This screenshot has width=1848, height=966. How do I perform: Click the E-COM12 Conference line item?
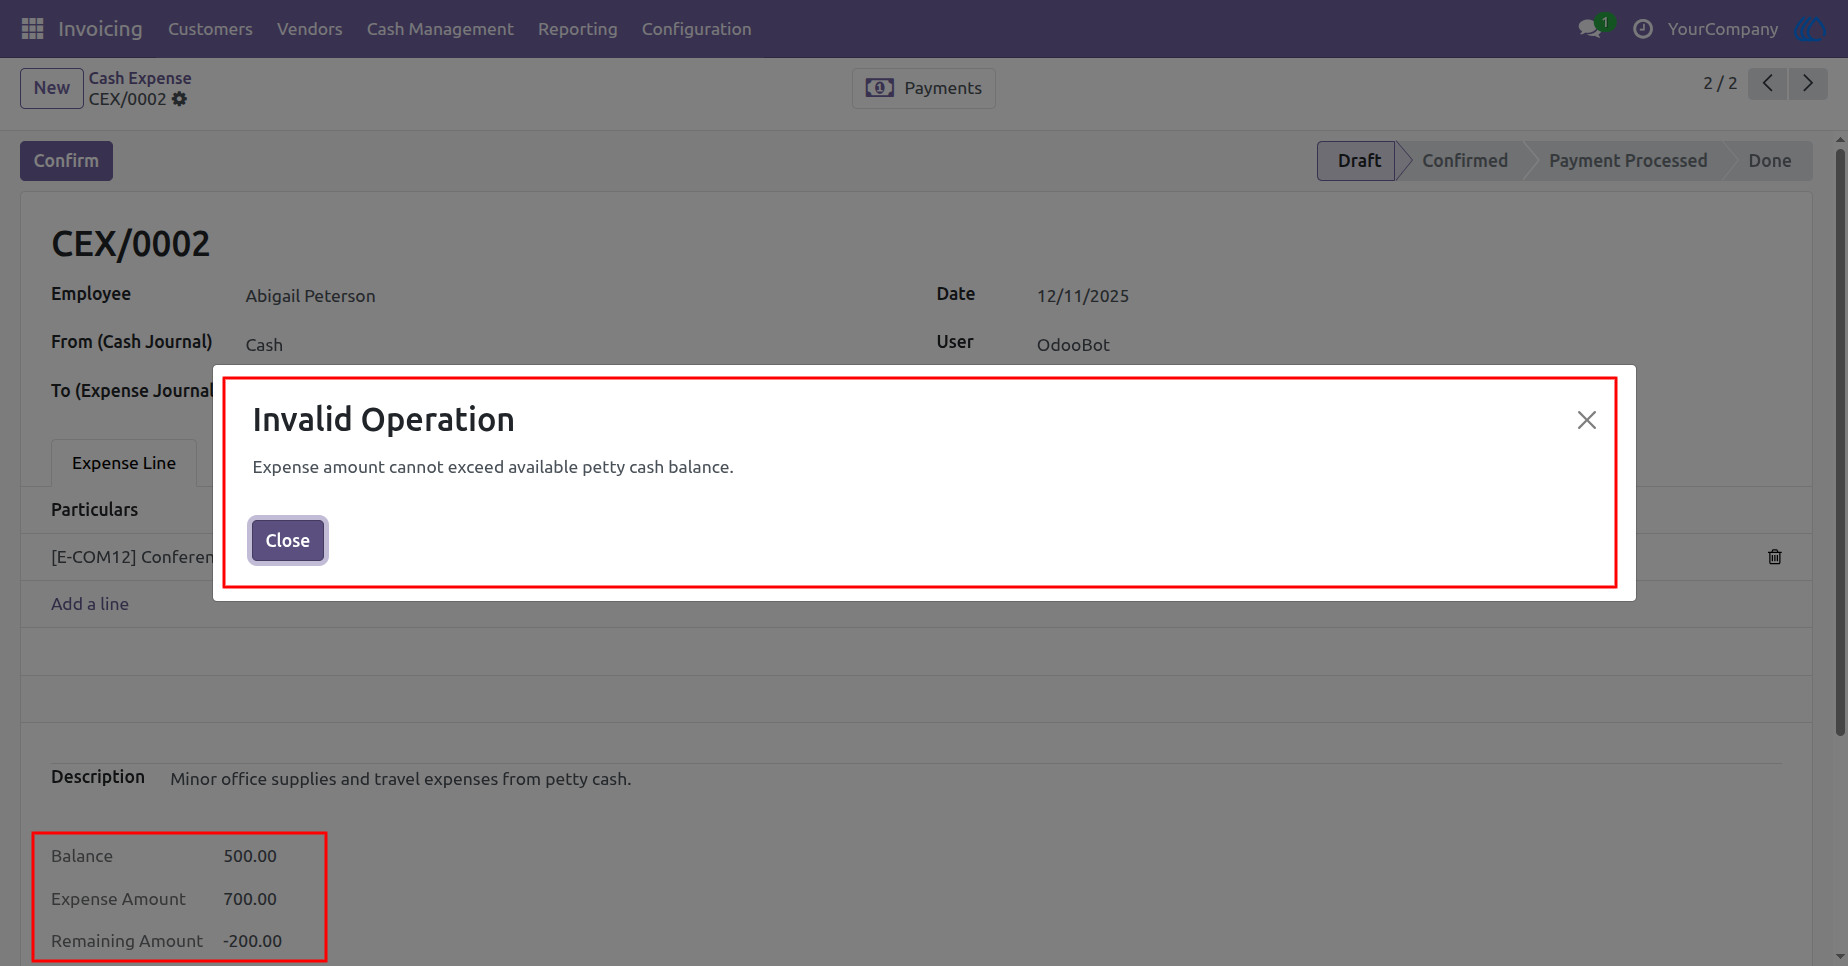coord(132,557)
